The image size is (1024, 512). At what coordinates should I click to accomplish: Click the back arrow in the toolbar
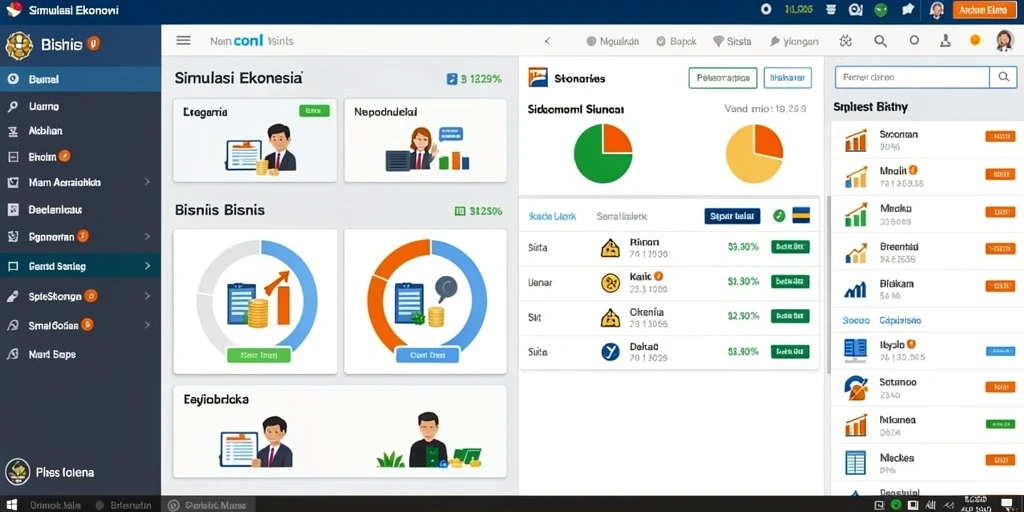tap(547, 41)
